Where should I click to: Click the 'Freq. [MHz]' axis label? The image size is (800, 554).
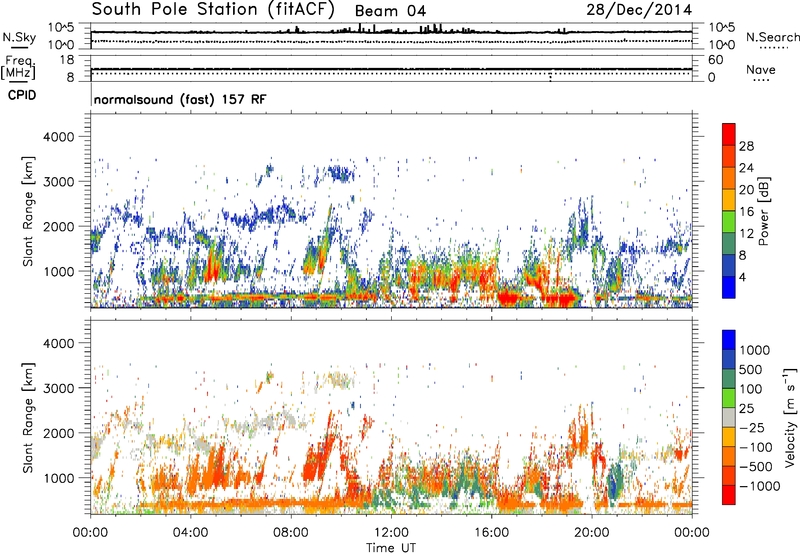point(18,67)
